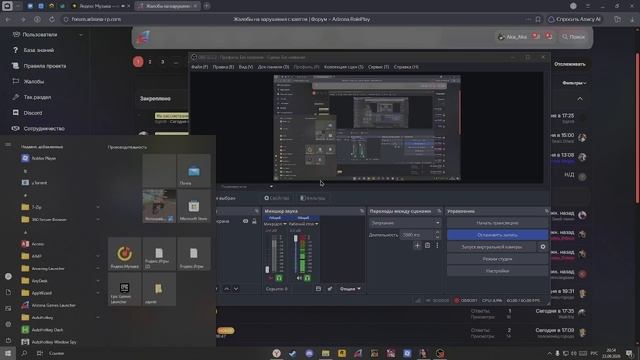Open the Pictures icon in Start menu rail

click(8, 308)
